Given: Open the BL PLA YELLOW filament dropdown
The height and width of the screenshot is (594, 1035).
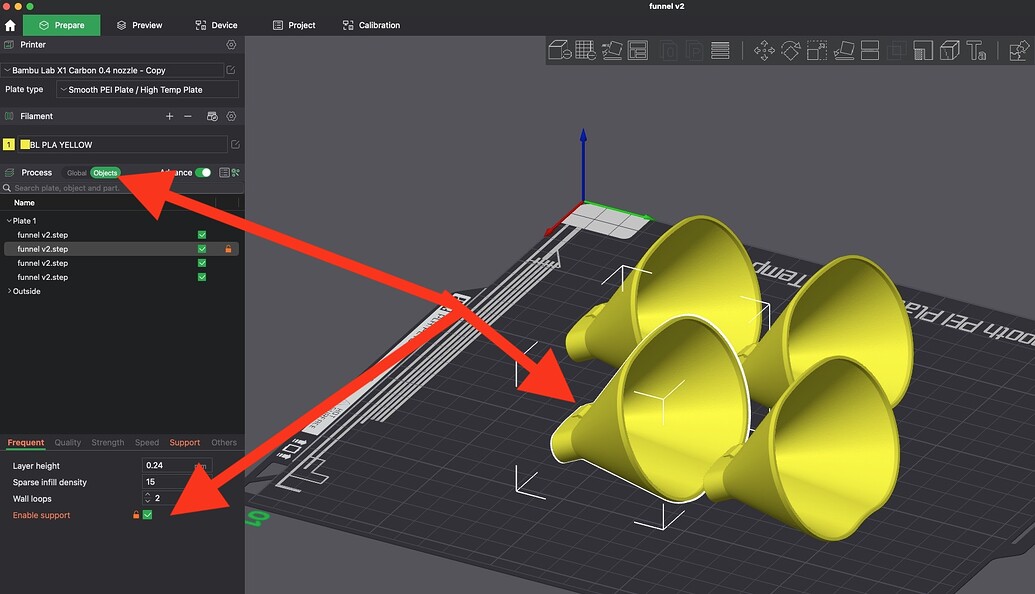Looking at the screenshot, I should [122, 145].
